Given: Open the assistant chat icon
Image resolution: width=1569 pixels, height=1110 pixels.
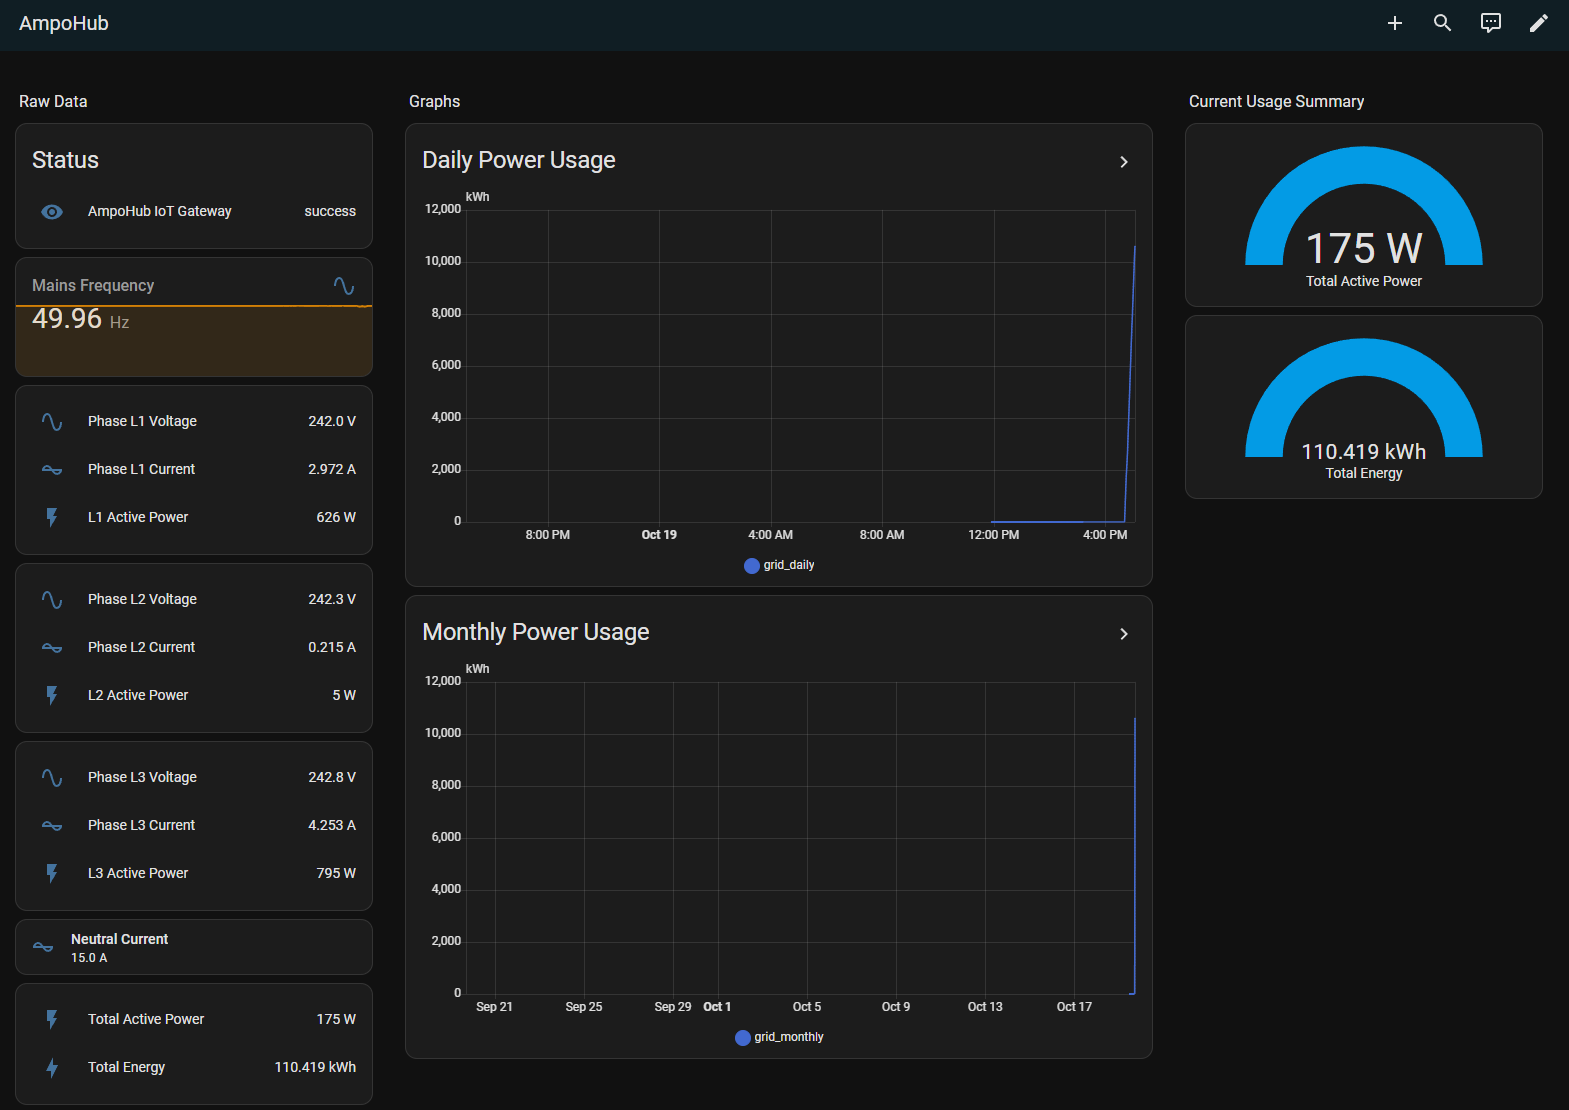Looking at the screenshot, I should (x=1490, y=23).
